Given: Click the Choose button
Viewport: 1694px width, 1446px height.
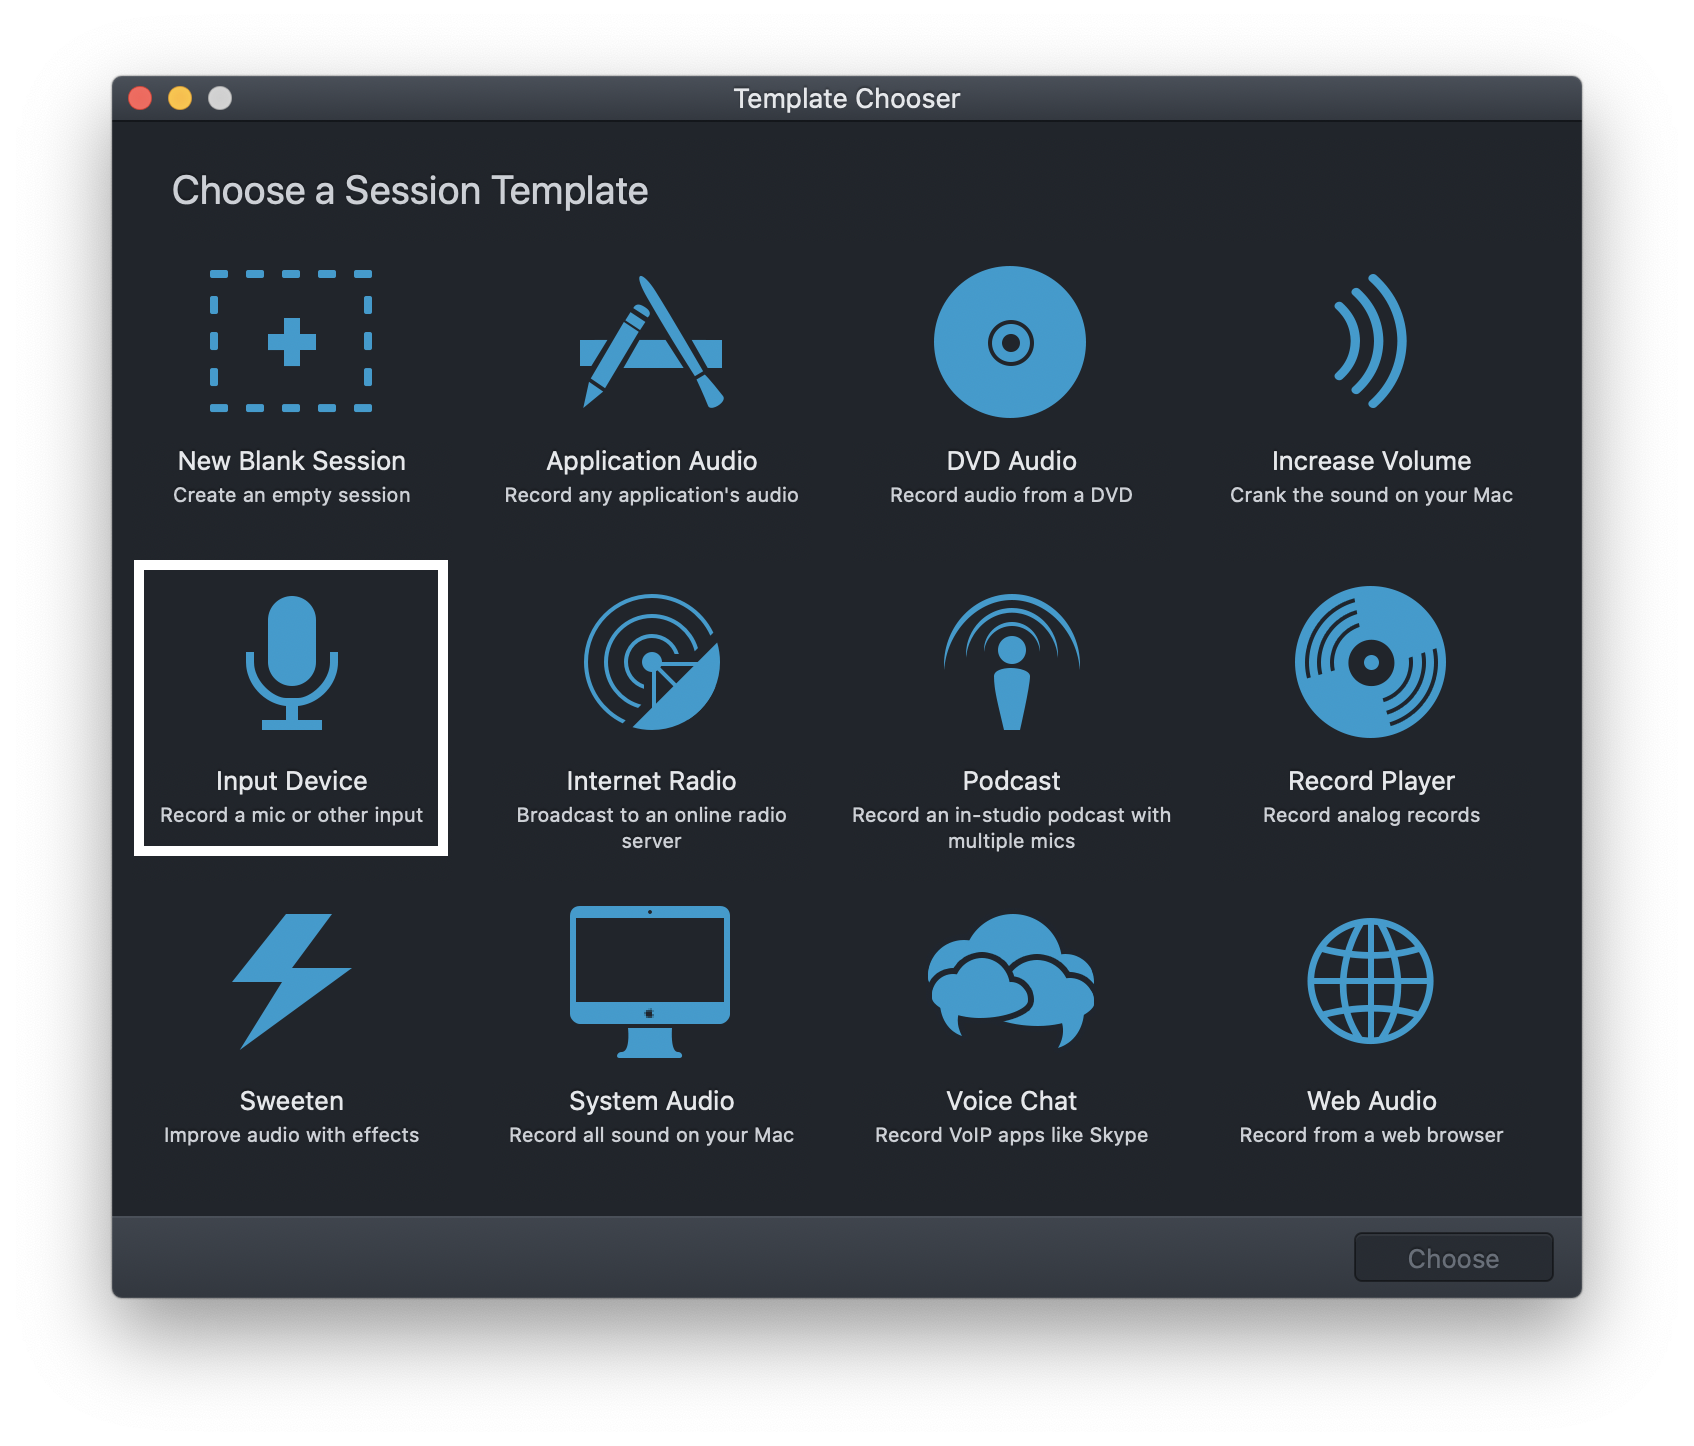Looking at the screenshot, I should click(1453, 1258).
